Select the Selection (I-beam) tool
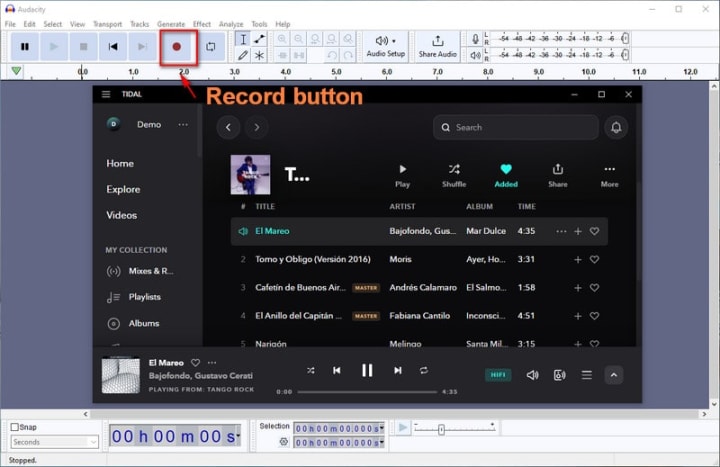This screenshot has height=467, width=720. pyautogui.click(x=243, y=39)
